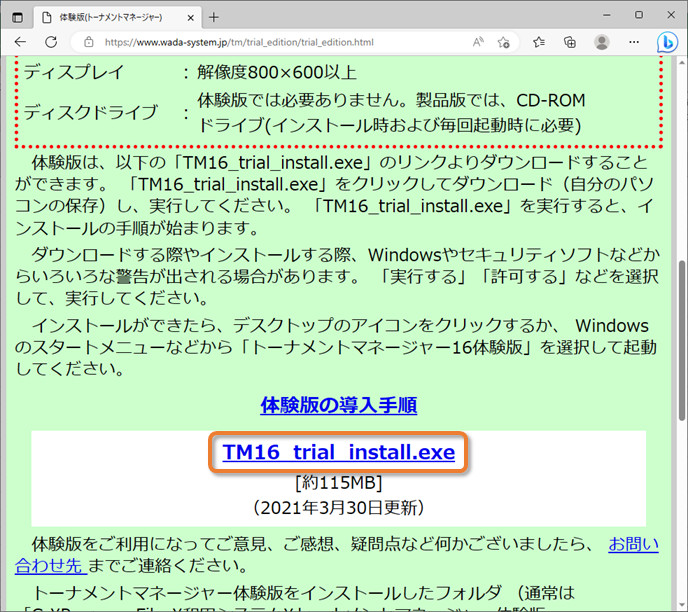The width and height of the screenshot is (688, 612).
Task: Click the browser back arrow
Action: pyautogui.click(x=21, y=42)
